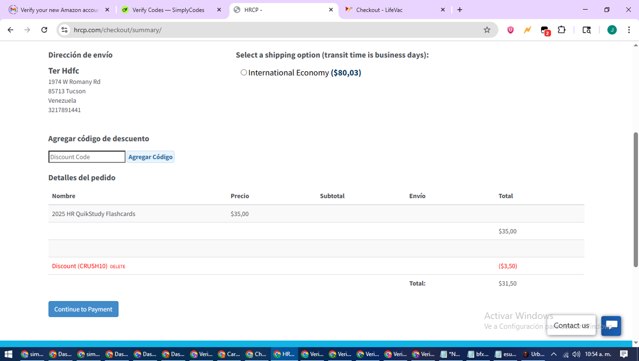This screenshot has height=361, width=639.
Task: Select International Economy shipping option
Action: click(244, 73)
